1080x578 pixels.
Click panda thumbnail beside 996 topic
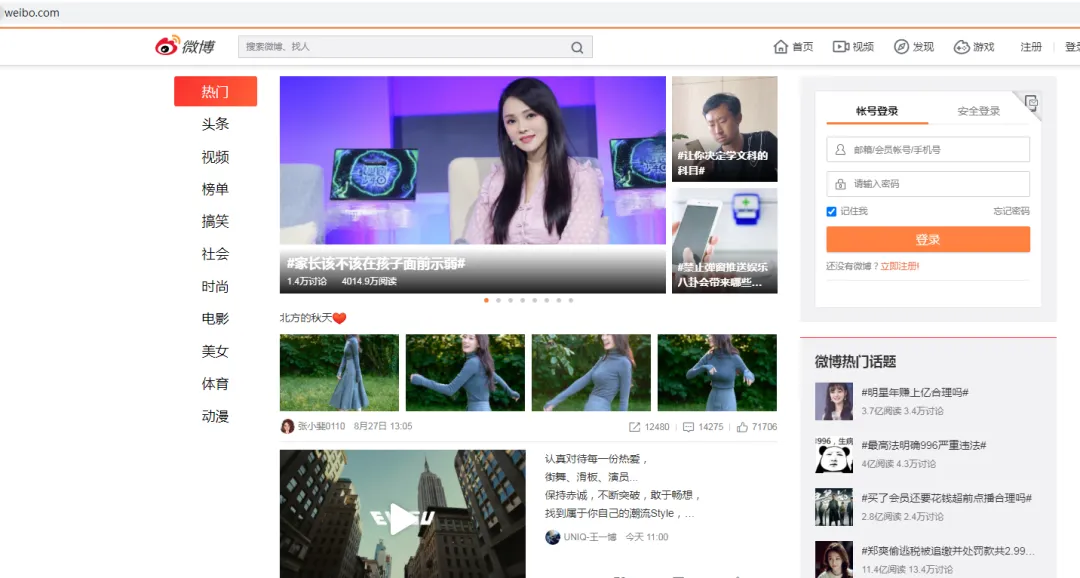click(833, 454)
